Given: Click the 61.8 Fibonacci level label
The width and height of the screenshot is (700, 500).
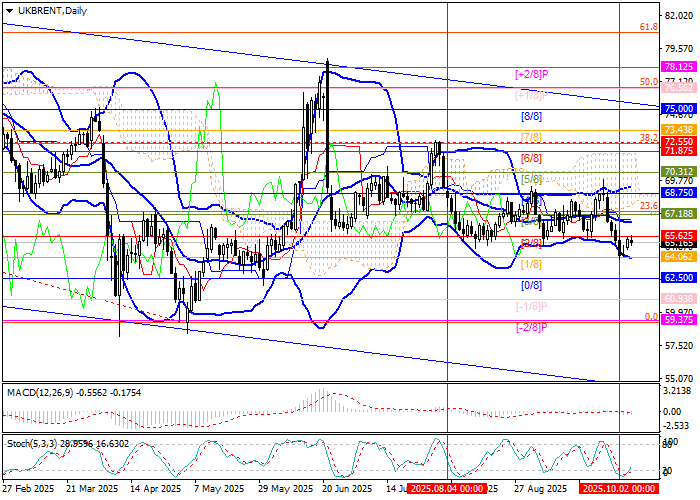Looking at the screenshot, I should (x=648, y=28).
